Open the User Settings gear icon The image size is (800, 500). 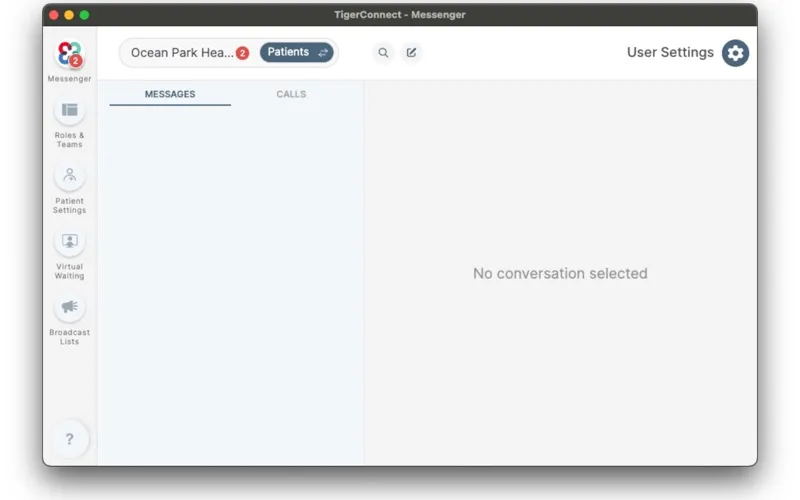click(x=735, y=53)
